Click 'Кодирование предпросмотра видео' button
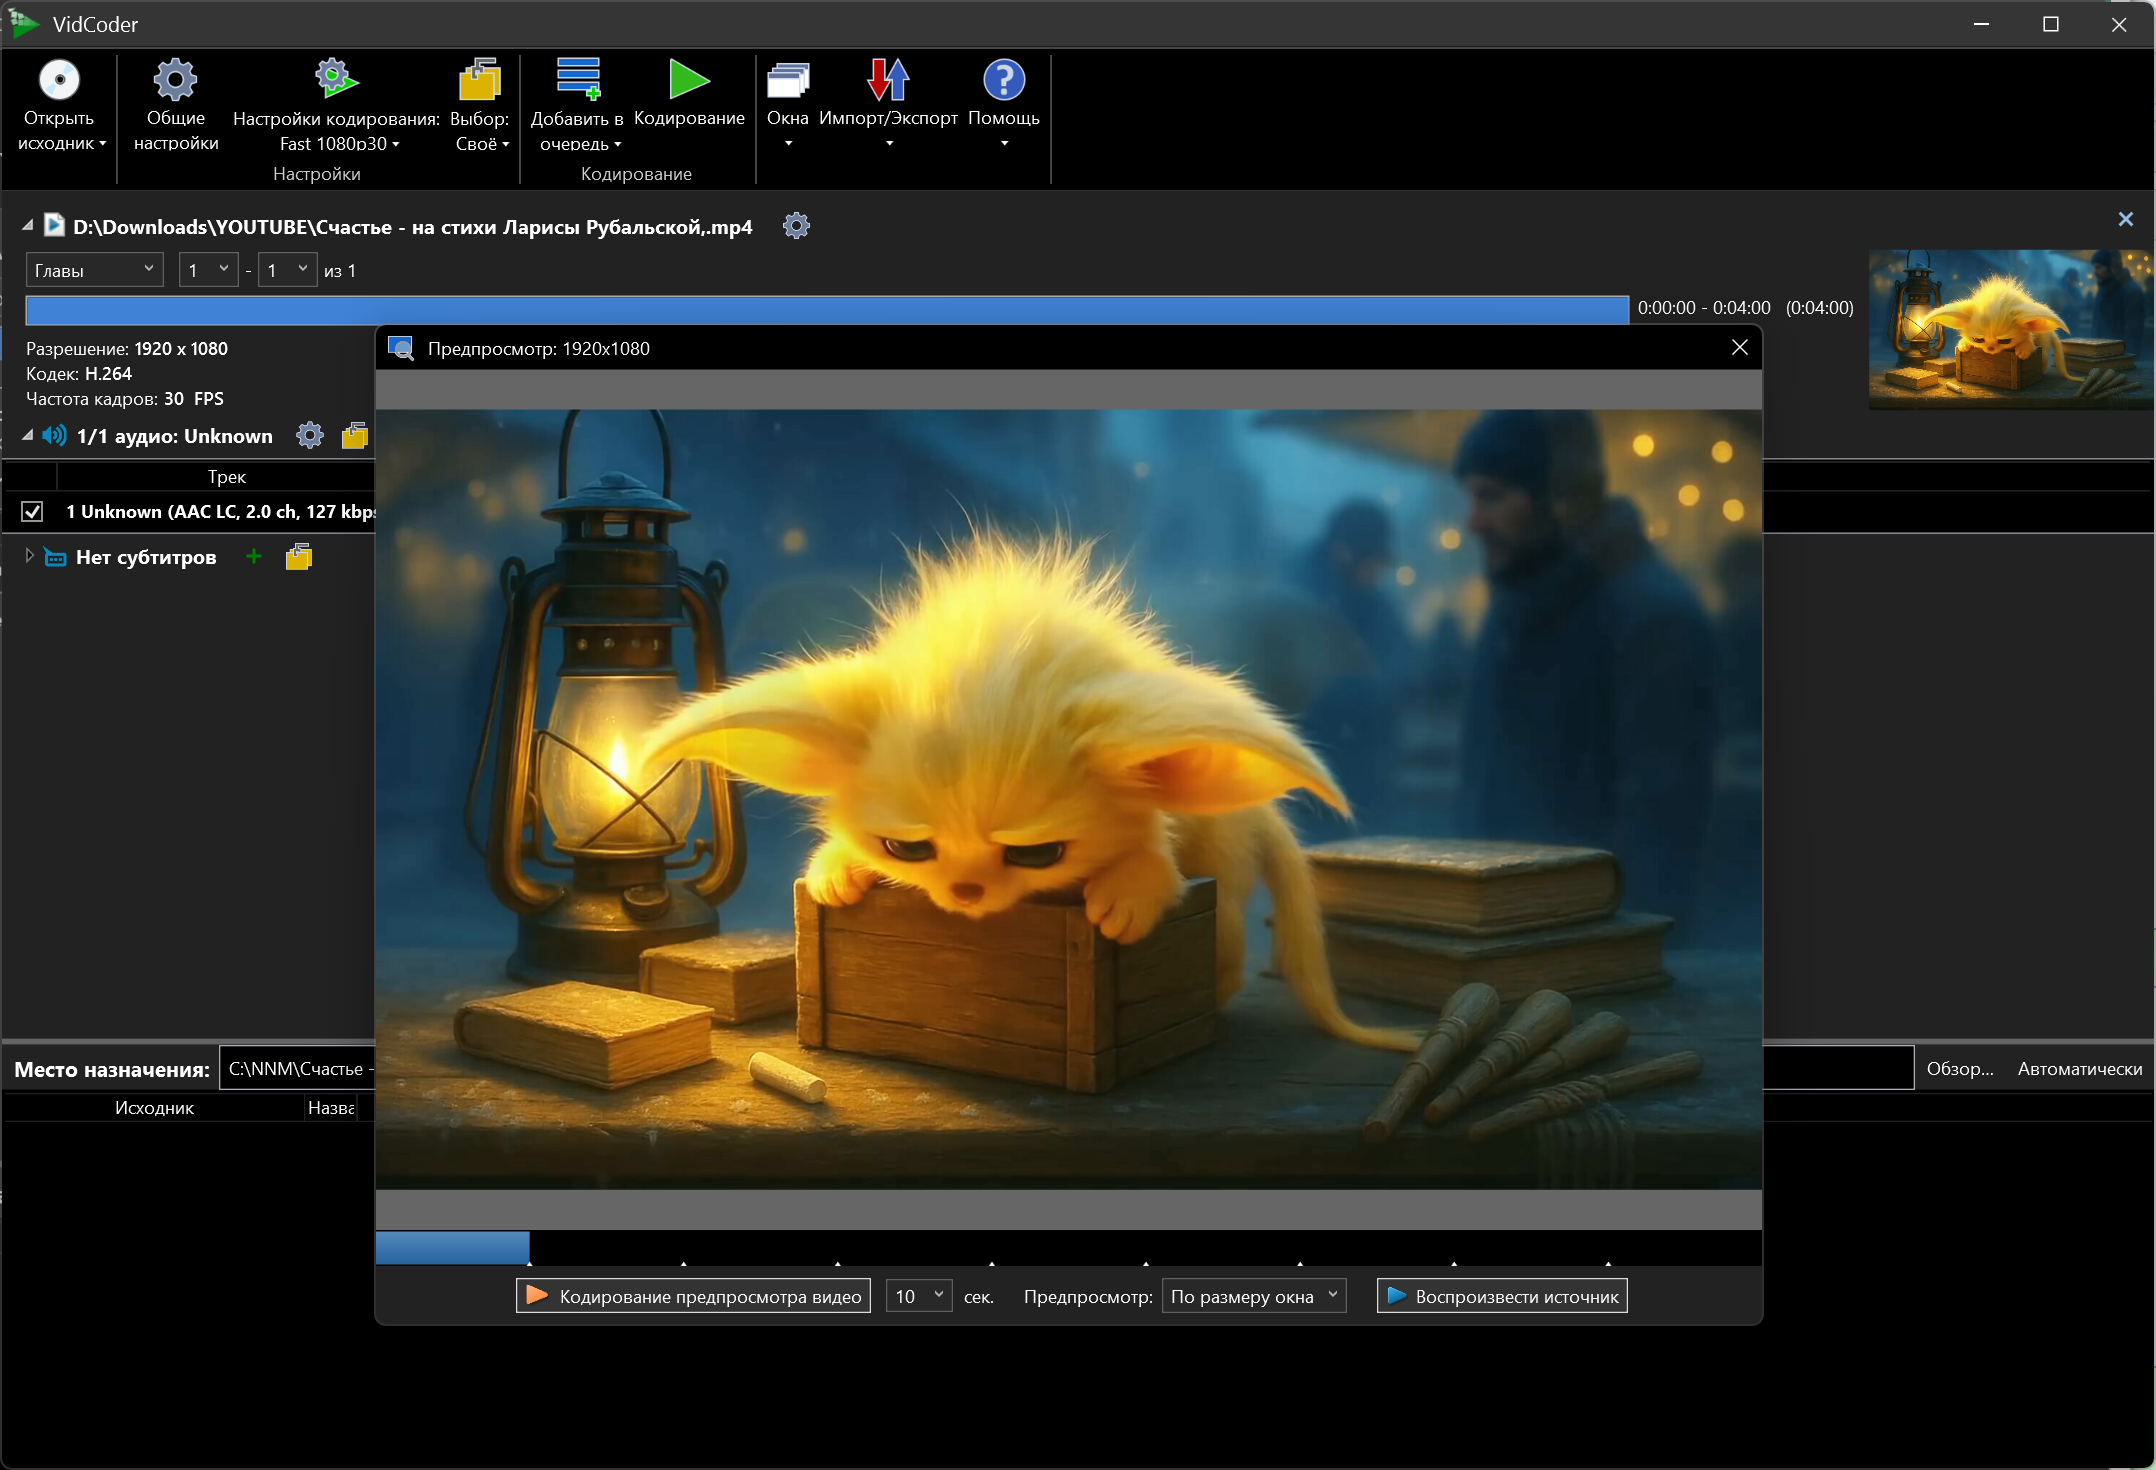2156x1470 pixels. click(693, 1296)
